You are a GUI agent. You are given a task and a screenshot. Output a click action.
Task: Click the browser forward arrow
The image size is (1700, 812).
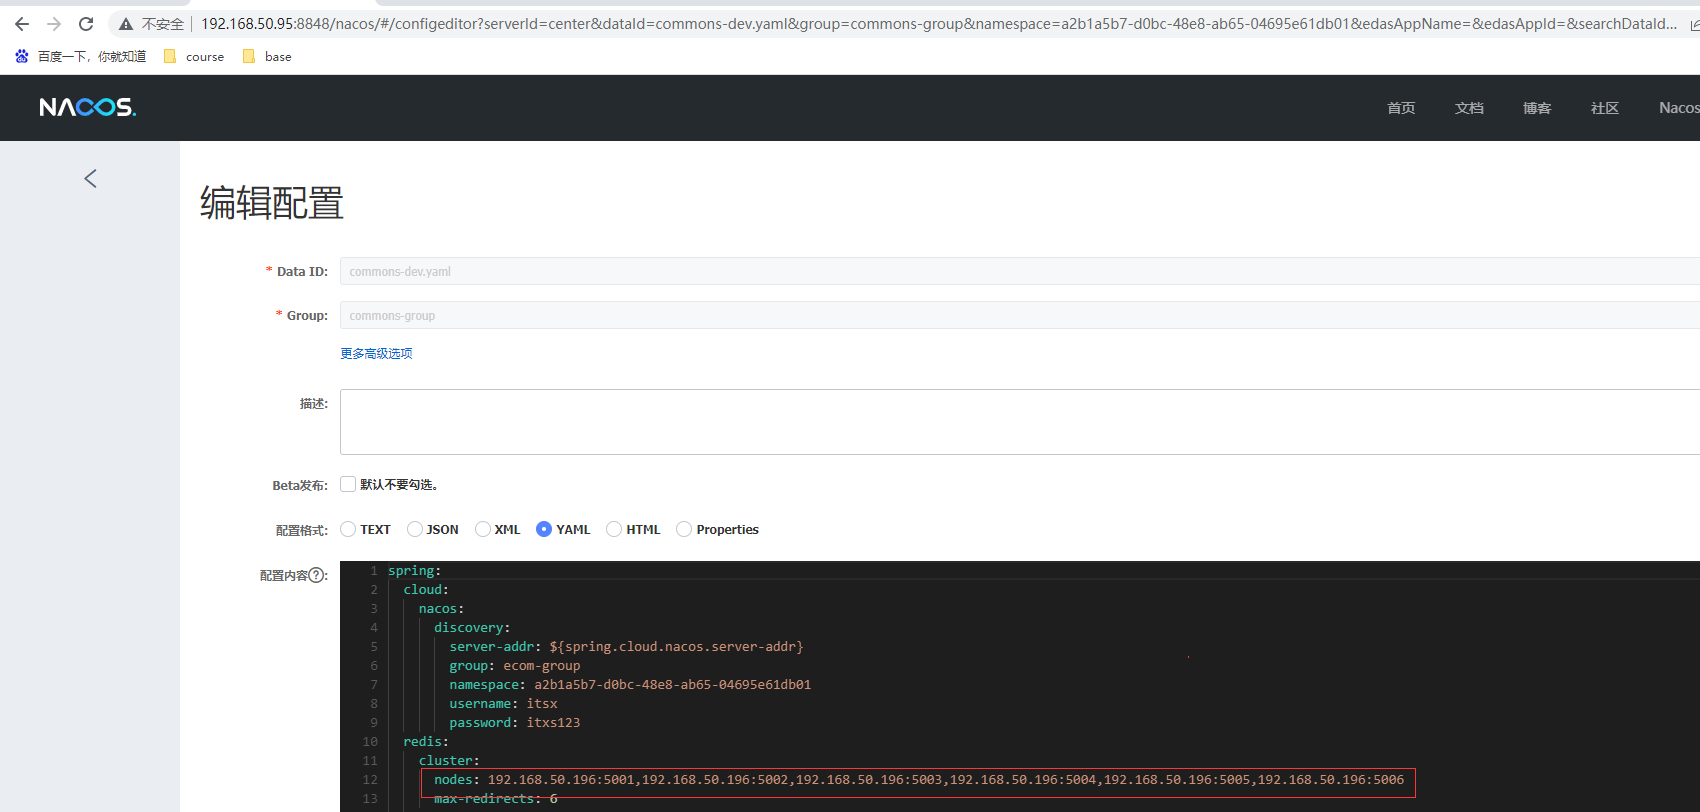click(54, 24)
